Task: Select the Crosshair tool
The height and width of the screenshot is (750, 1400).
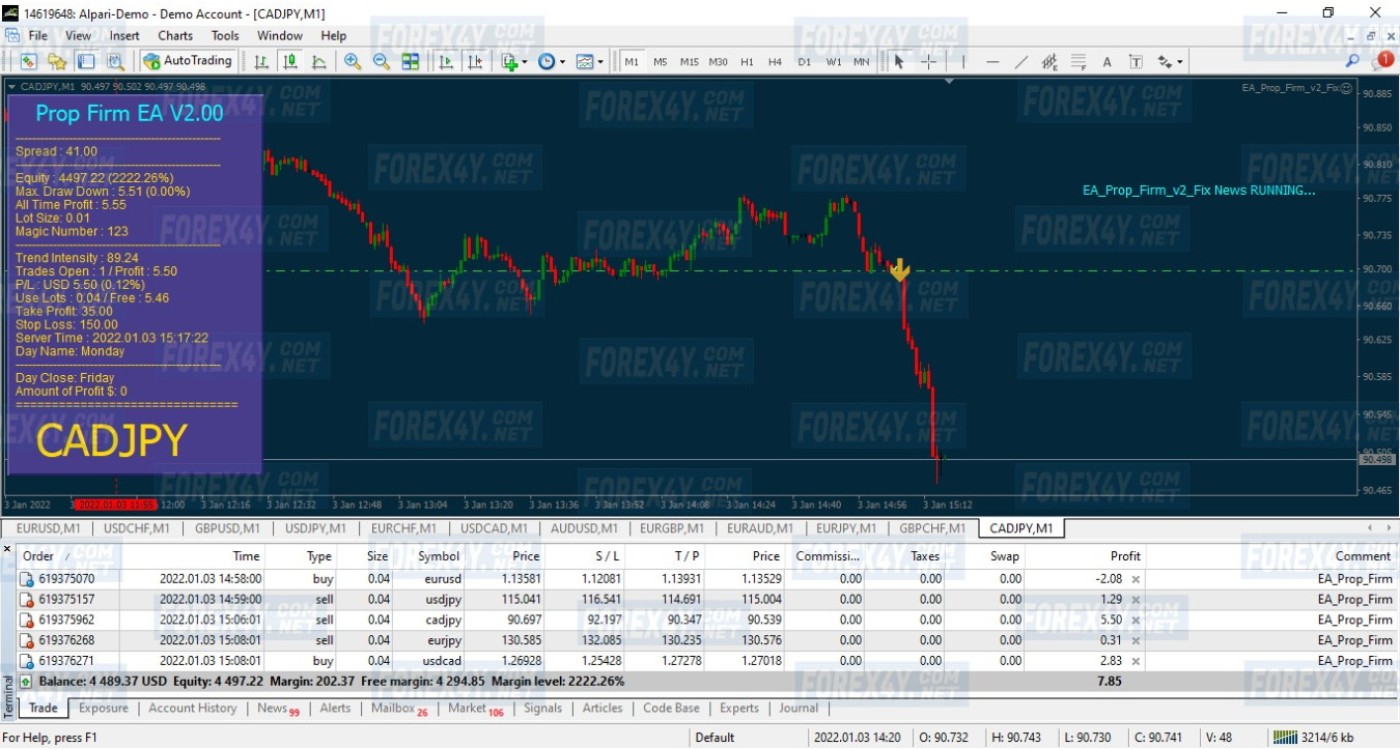Action: (x=928, y=61)
